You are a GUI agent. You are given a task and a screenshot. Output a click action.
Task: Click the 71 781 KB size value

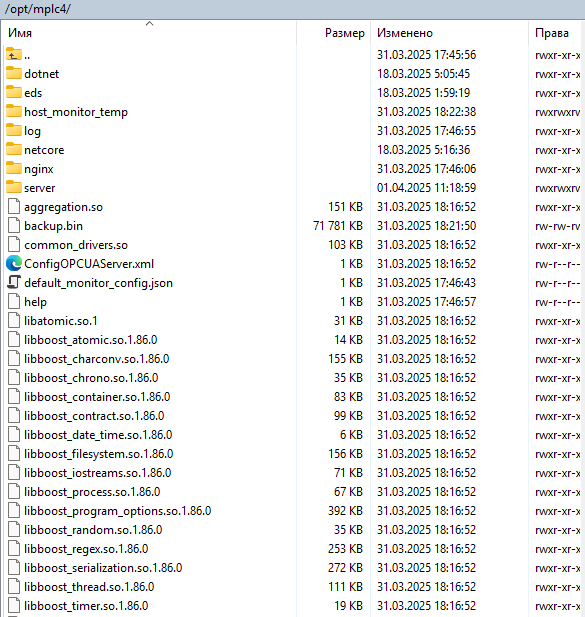click(x=338, y=226)
